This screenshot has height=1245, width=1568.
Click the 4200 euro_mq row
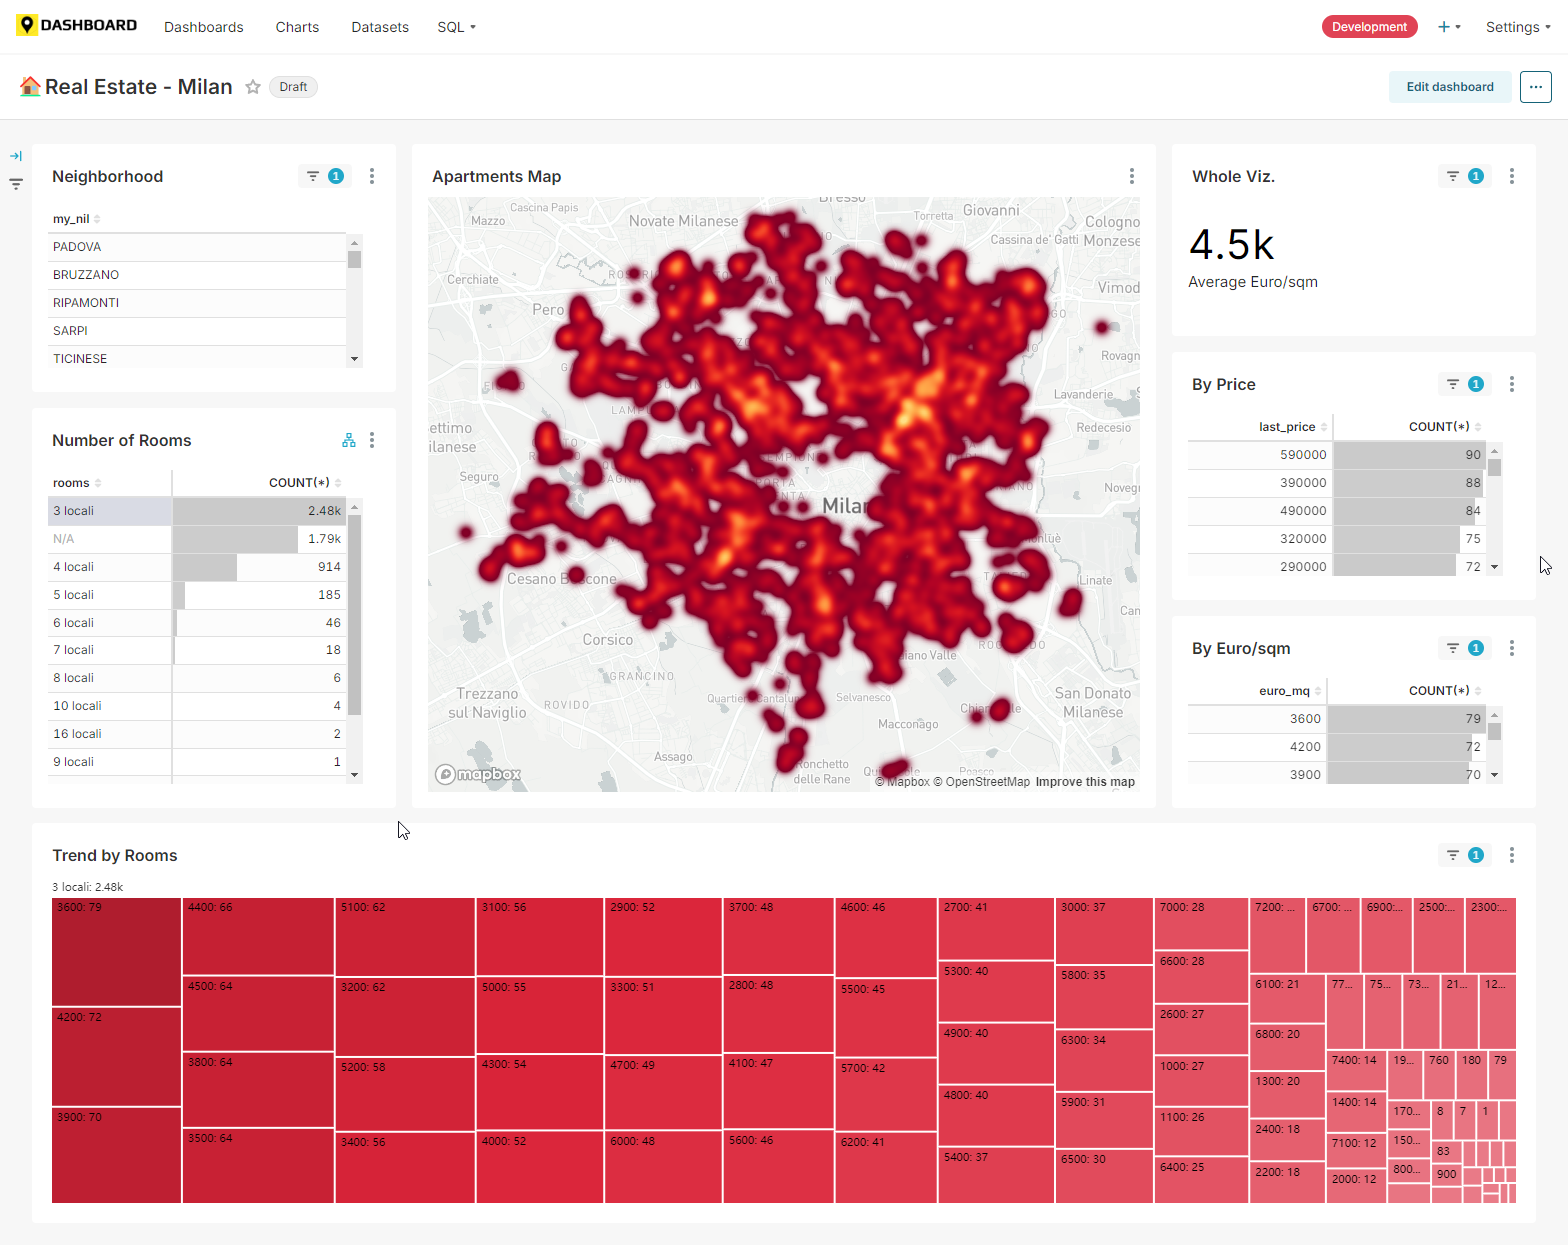[1337, 747]
